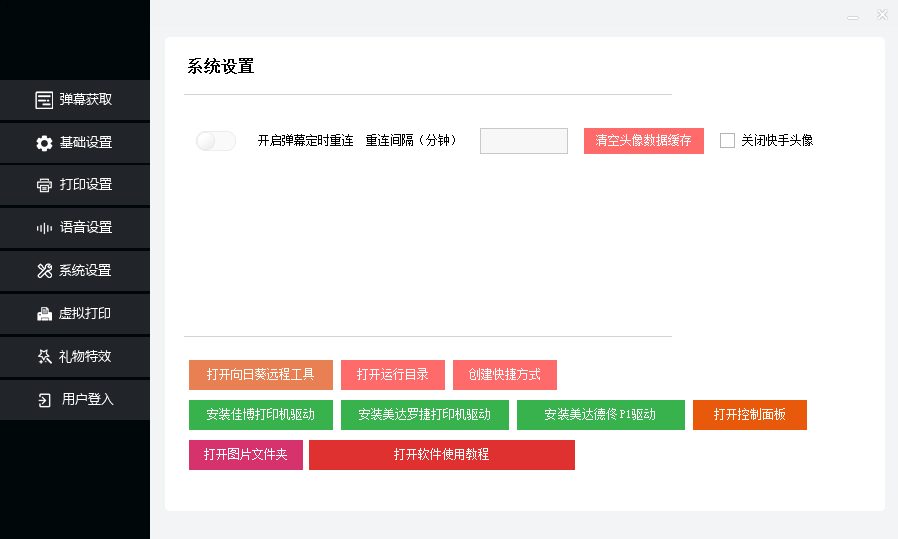The width and height of the screenshot is (898, 539).
Task: Click the login arrow icon beside 用户登入
Action: click(44, 400)
